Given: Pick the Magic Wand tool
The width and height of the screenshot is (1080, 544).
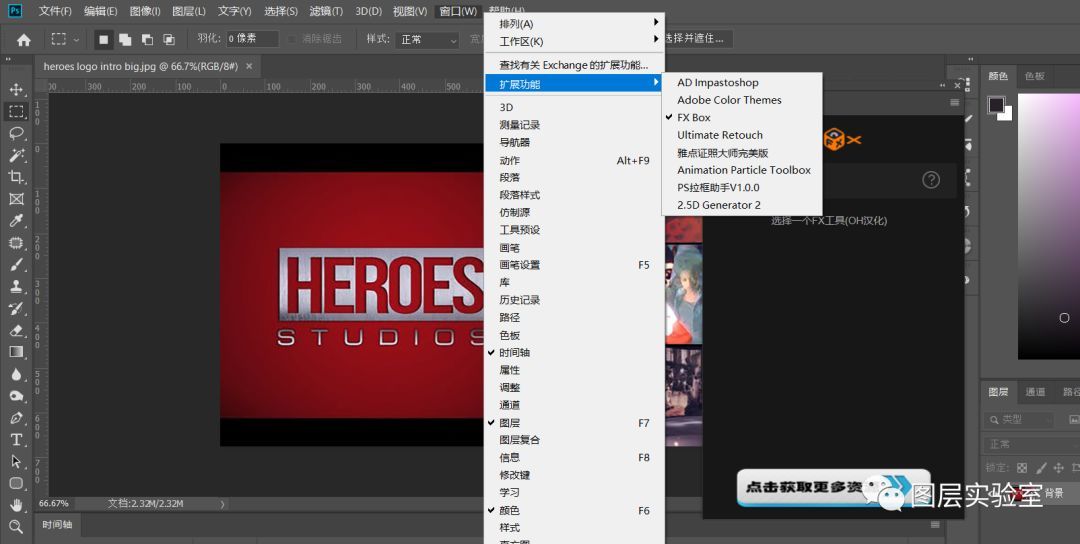Looking at the screenshot, I should coord(16,155).
